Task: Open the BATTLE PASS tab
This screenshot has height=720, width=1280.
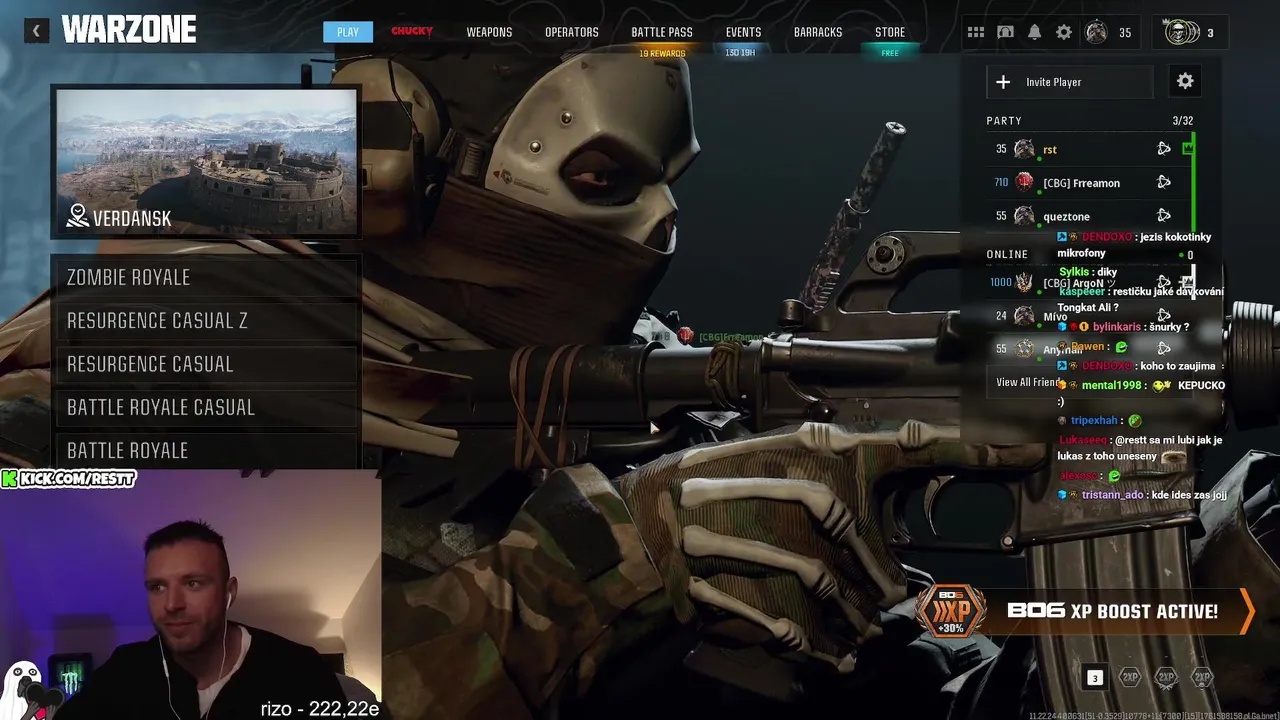Action: click(662, 32)
